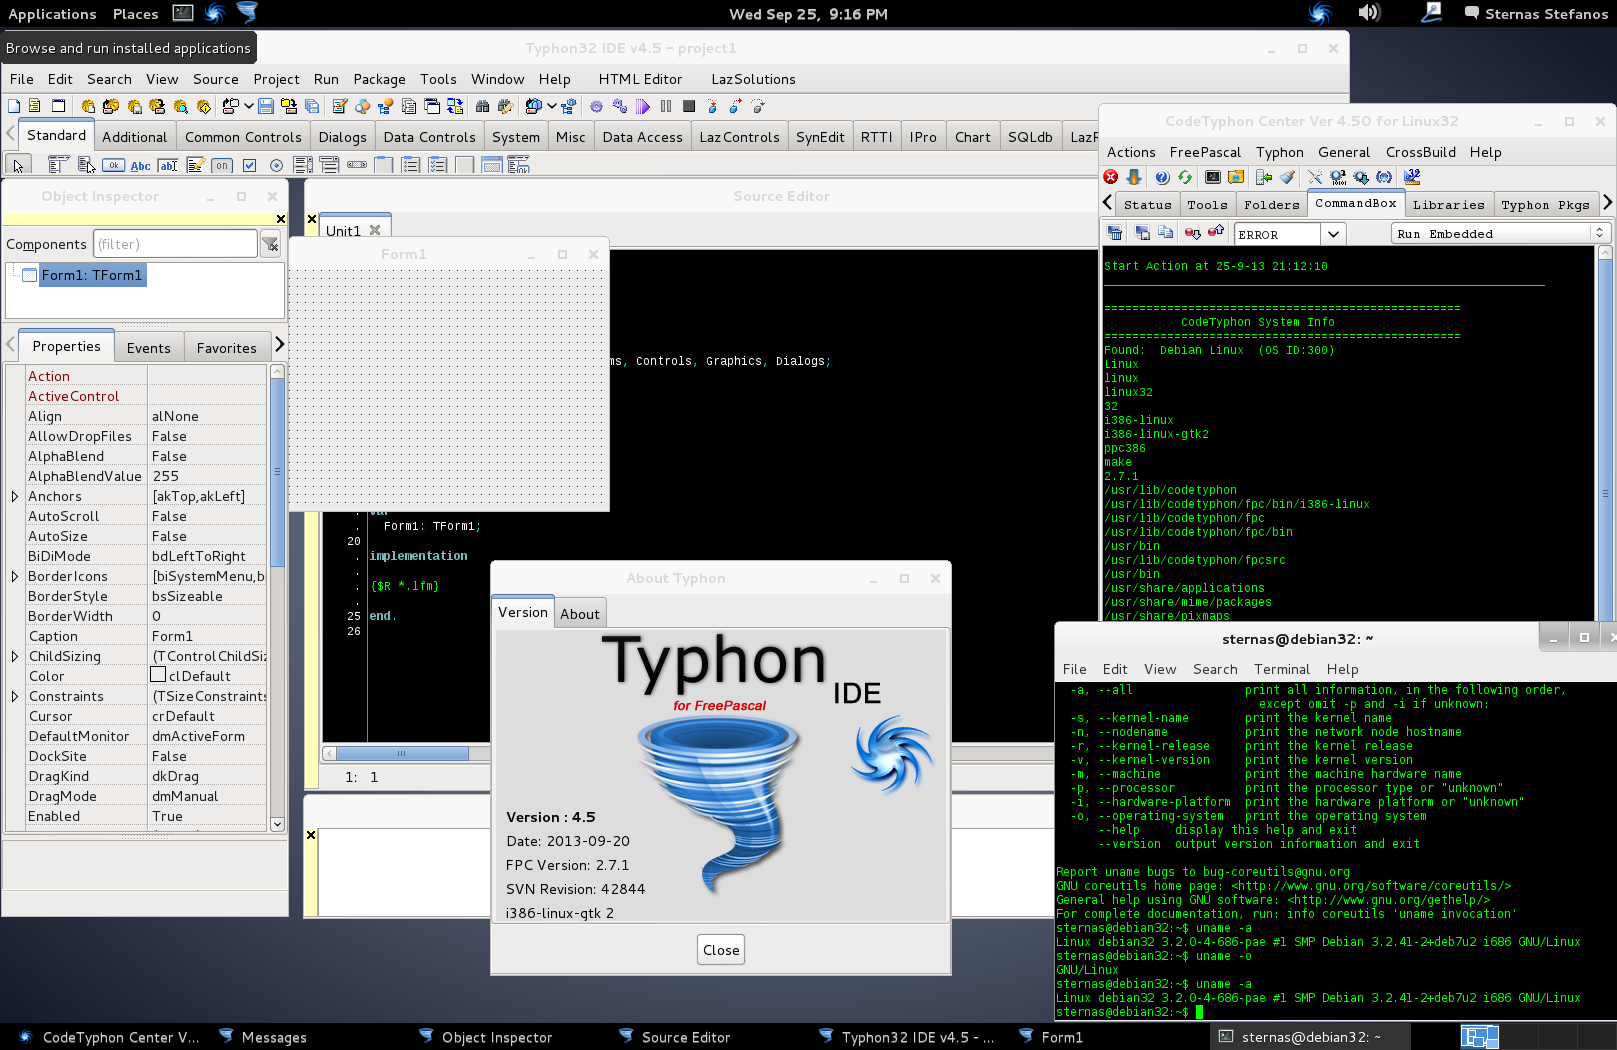Select the TToggleBox 'on' component
The image size is (1617, 1050).
(223, 165)
